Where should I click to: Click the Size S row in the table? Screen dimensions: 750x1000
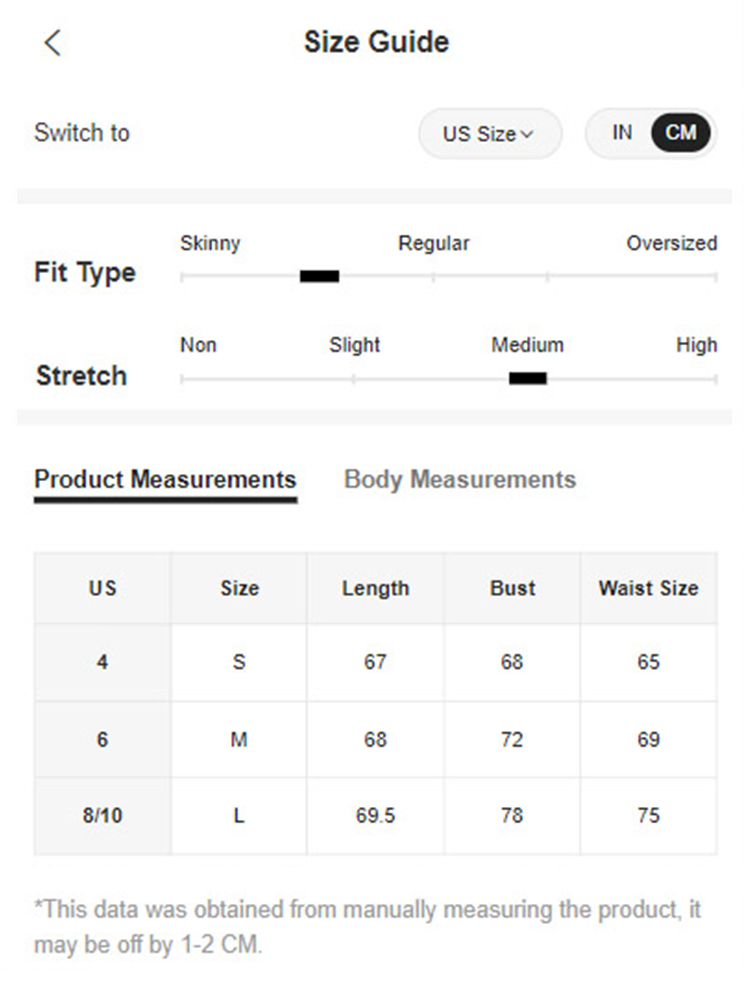(238, 662)
